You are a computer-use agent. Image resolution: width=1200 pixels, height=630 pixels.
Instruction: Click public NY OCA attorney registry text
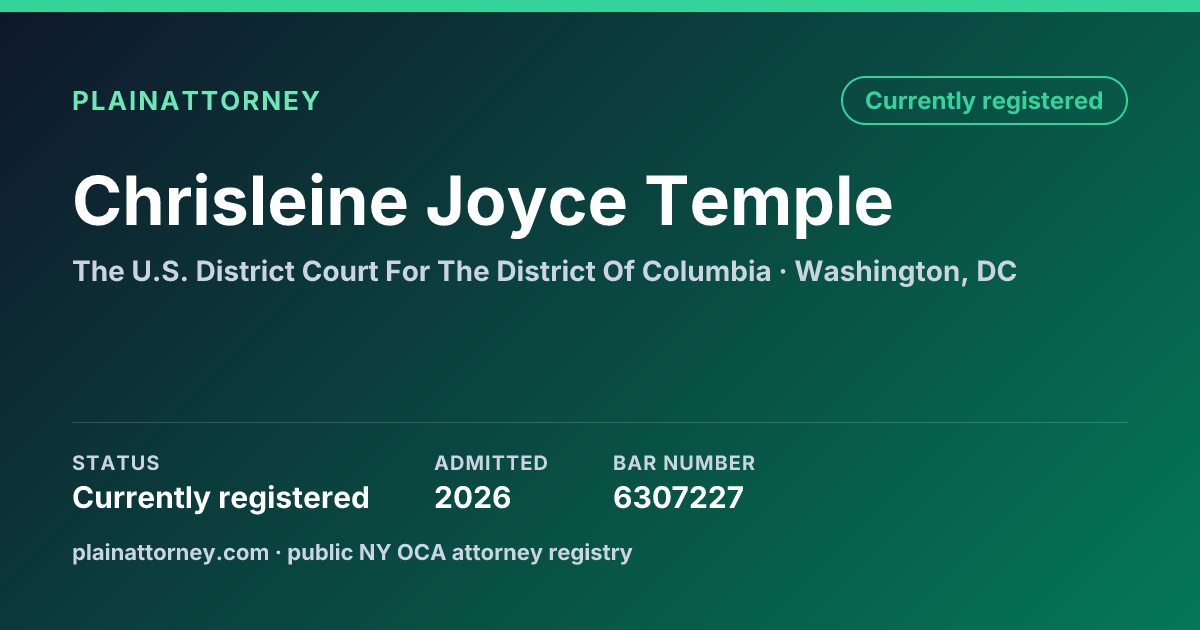coord(460,553)
